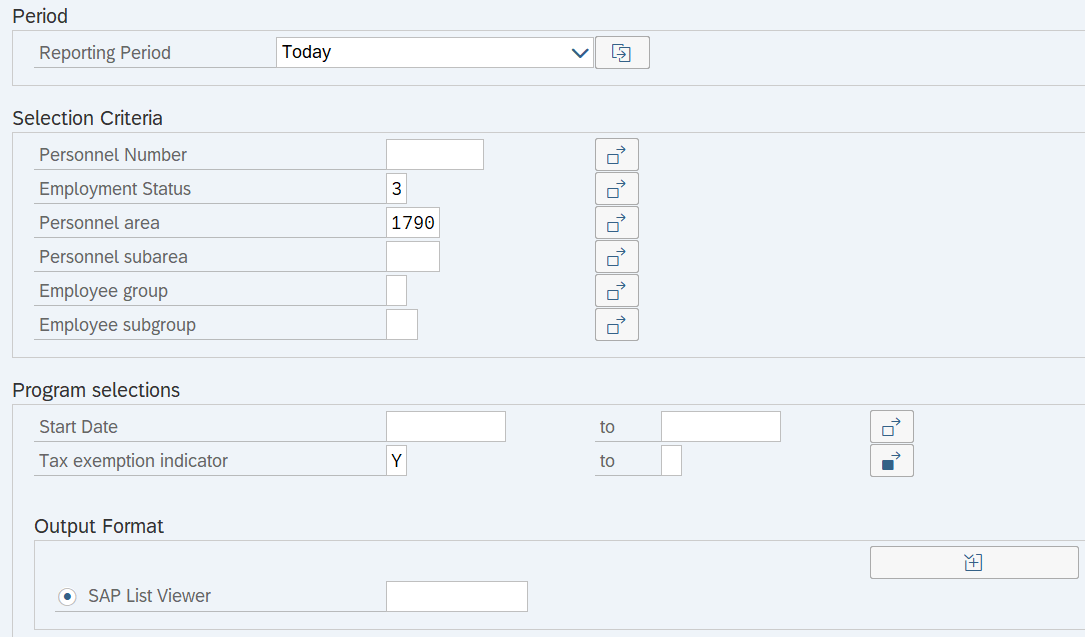Click the Period section heading

pyautogui.click(x=39, y=16)
